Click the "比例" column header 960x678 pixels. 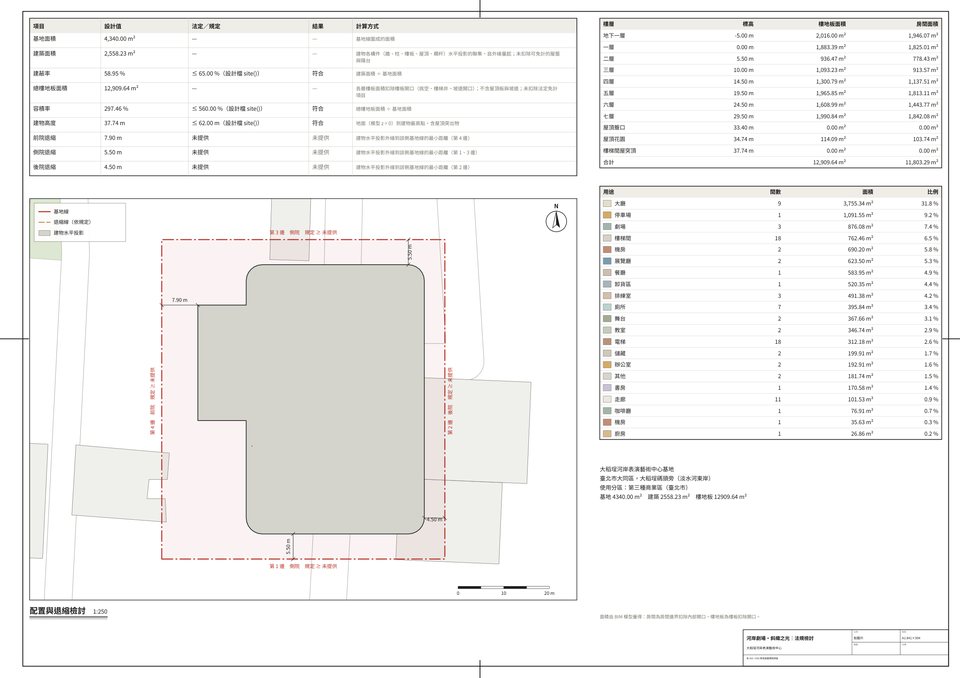point(932,192)
